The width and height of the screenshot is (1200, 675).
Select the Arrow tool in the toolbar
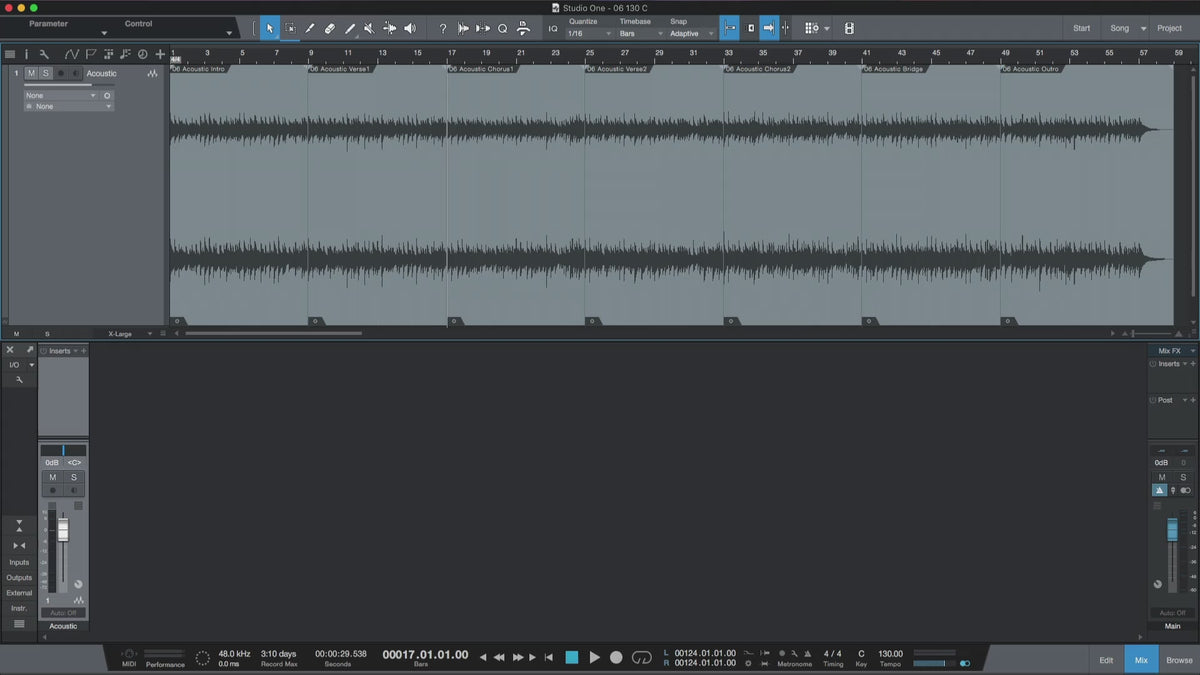(269, 29)
